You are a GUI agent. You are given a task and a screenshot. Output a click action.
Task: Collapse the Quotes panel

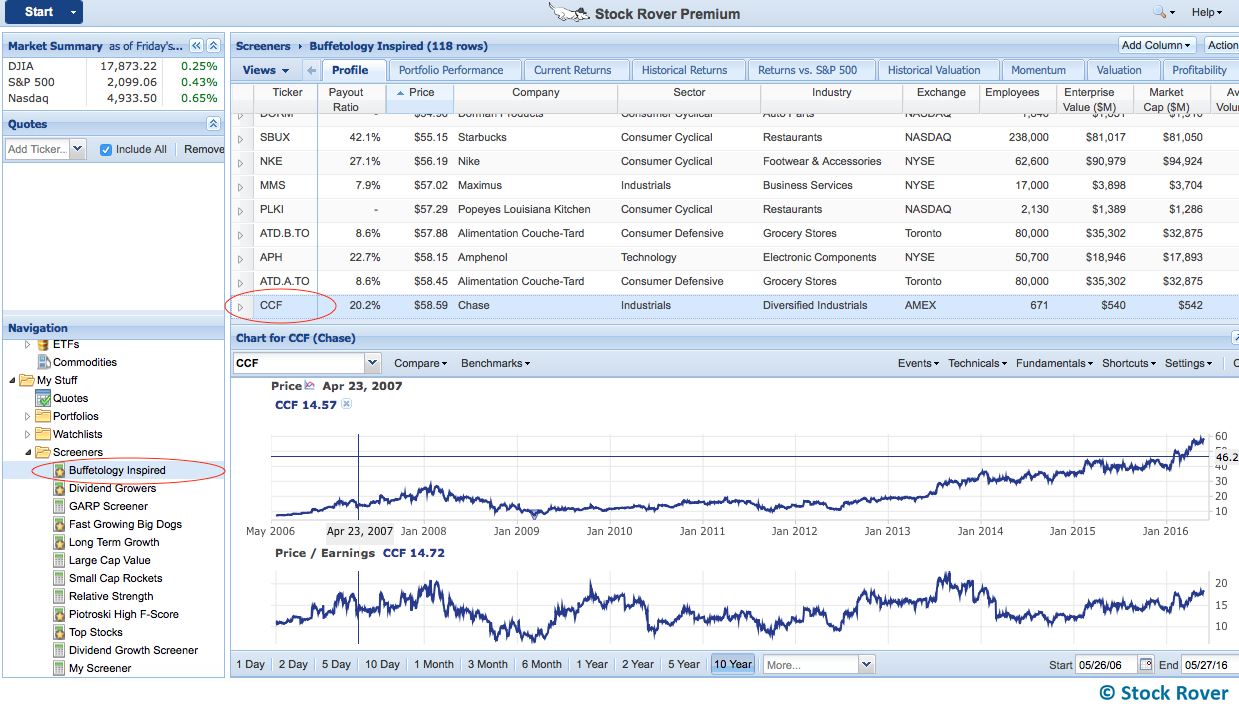[213, 124]
